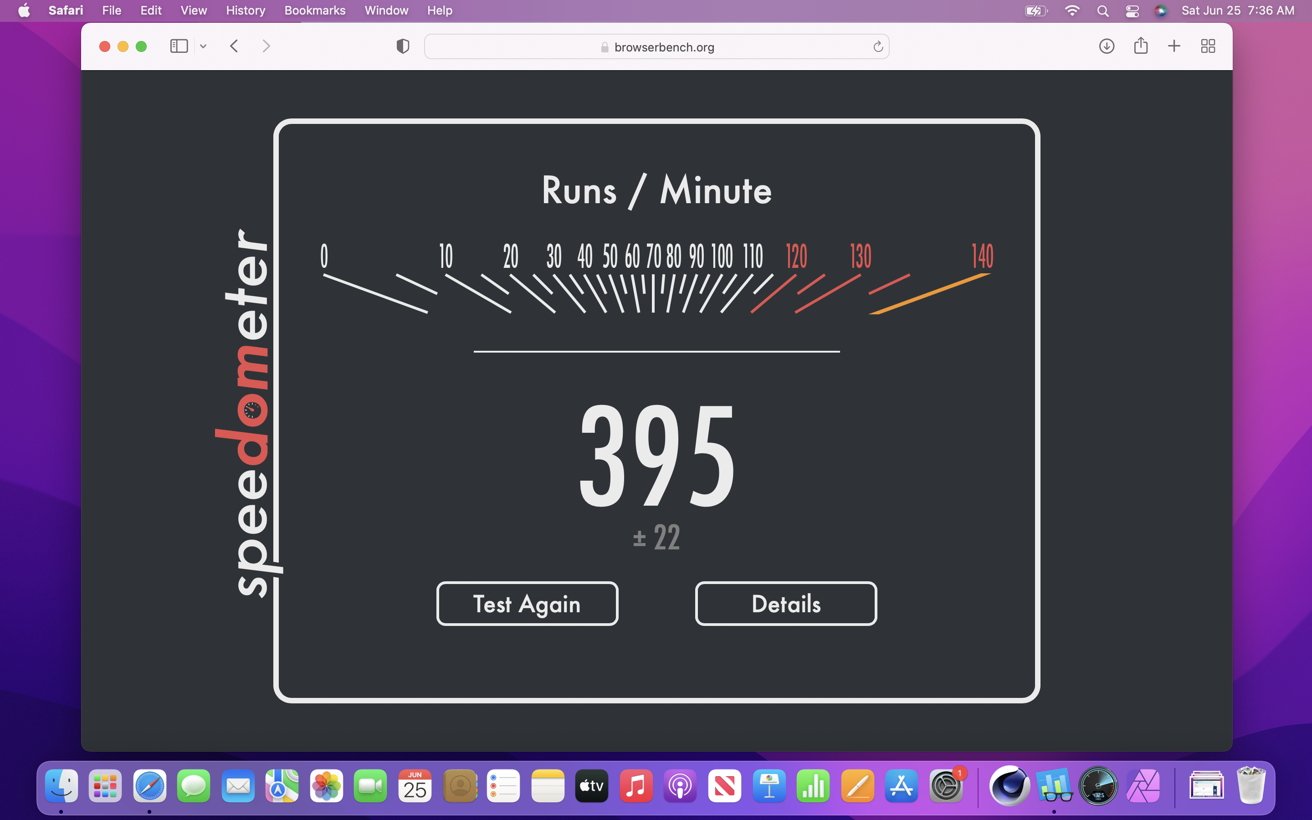
Task: Open the File menu
Action: click(112, 10)
